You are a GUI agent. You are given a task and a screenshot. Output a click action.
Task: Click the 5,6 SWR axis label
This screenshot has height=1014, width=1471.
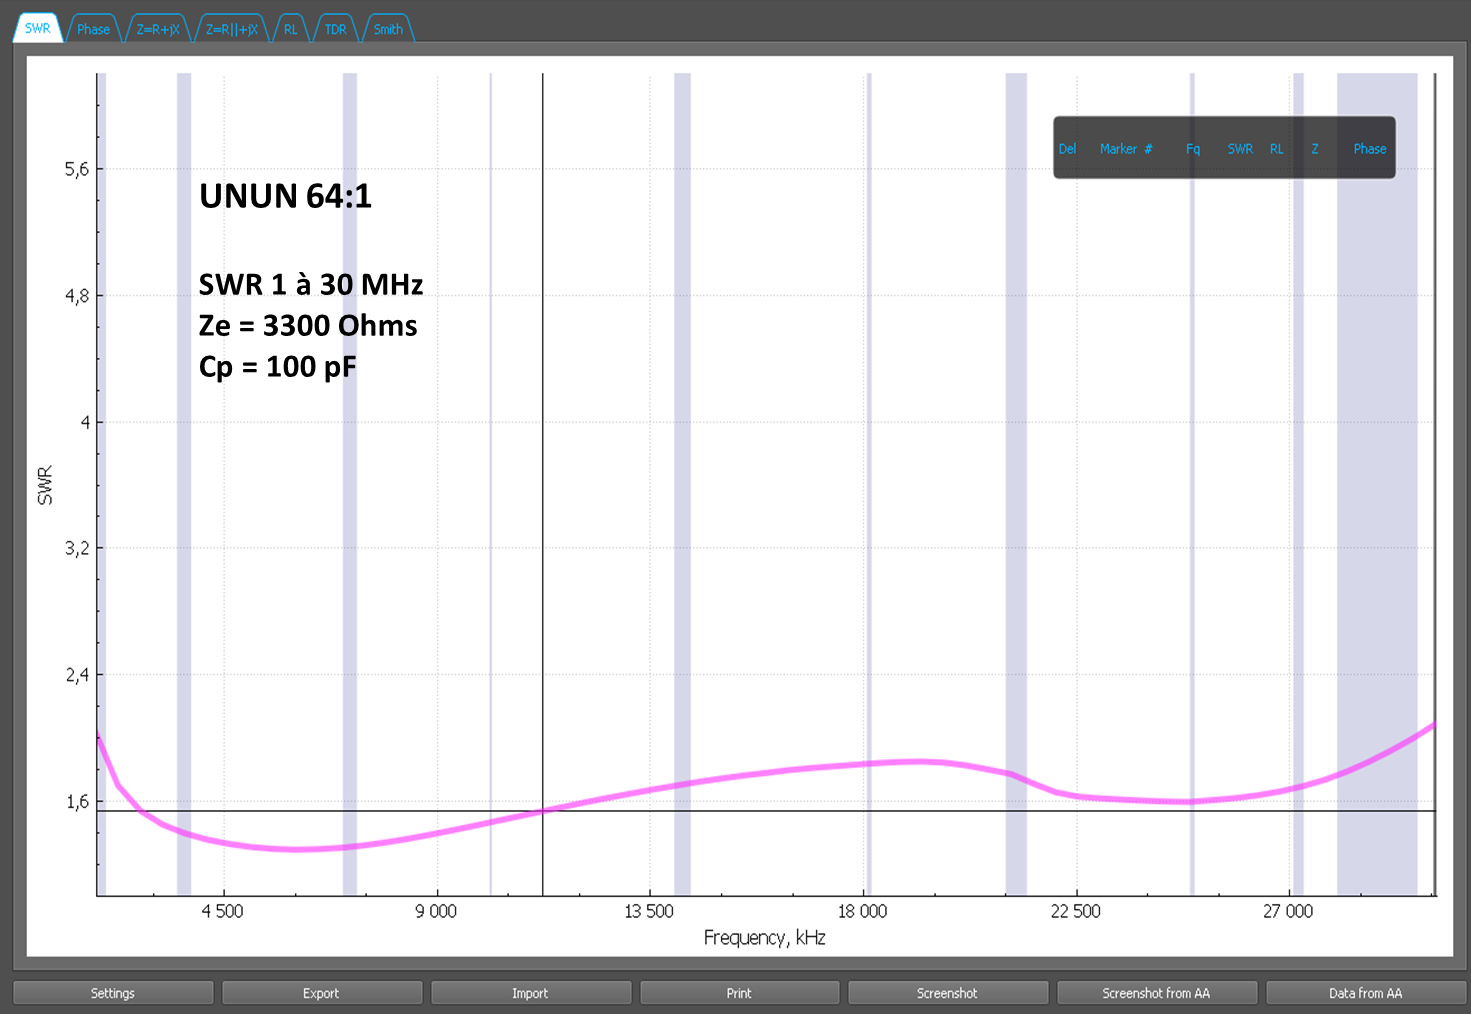coord(77,169)
